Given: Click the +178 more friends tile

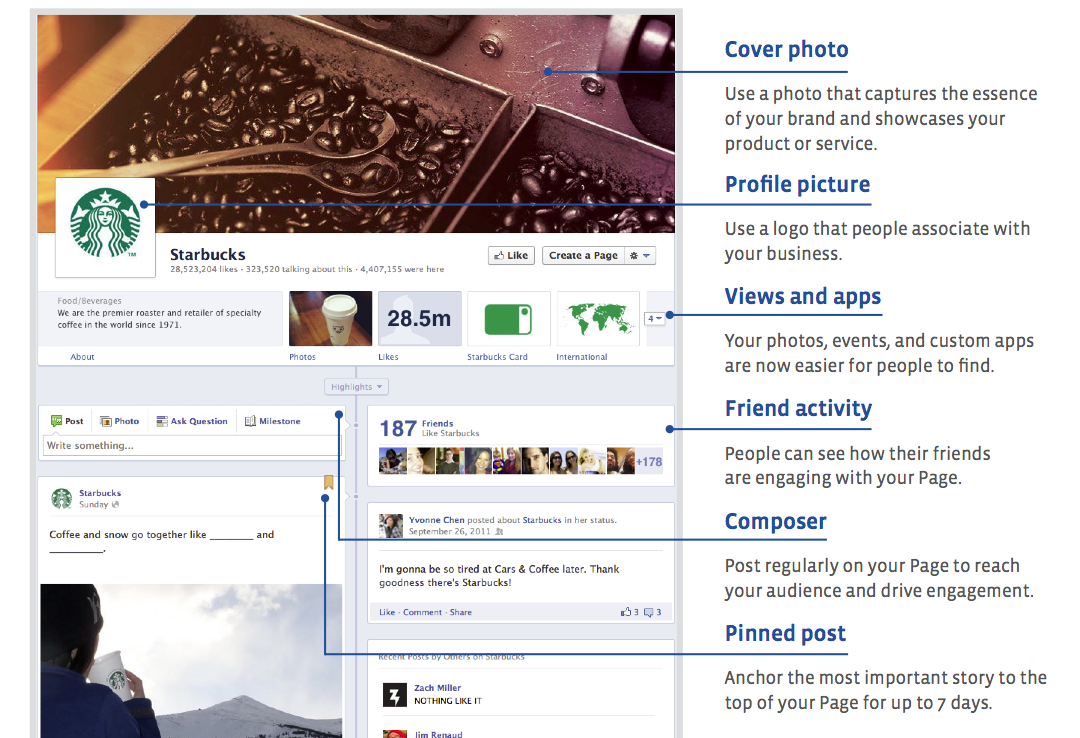Looking at the screenshot, I should pos(649,462).
